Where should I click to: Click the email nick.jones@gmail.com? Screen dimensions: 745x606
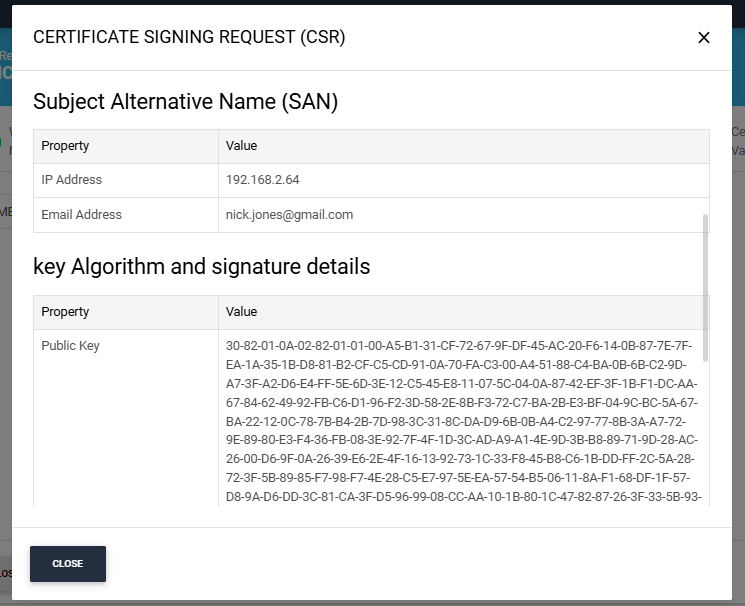289,214
